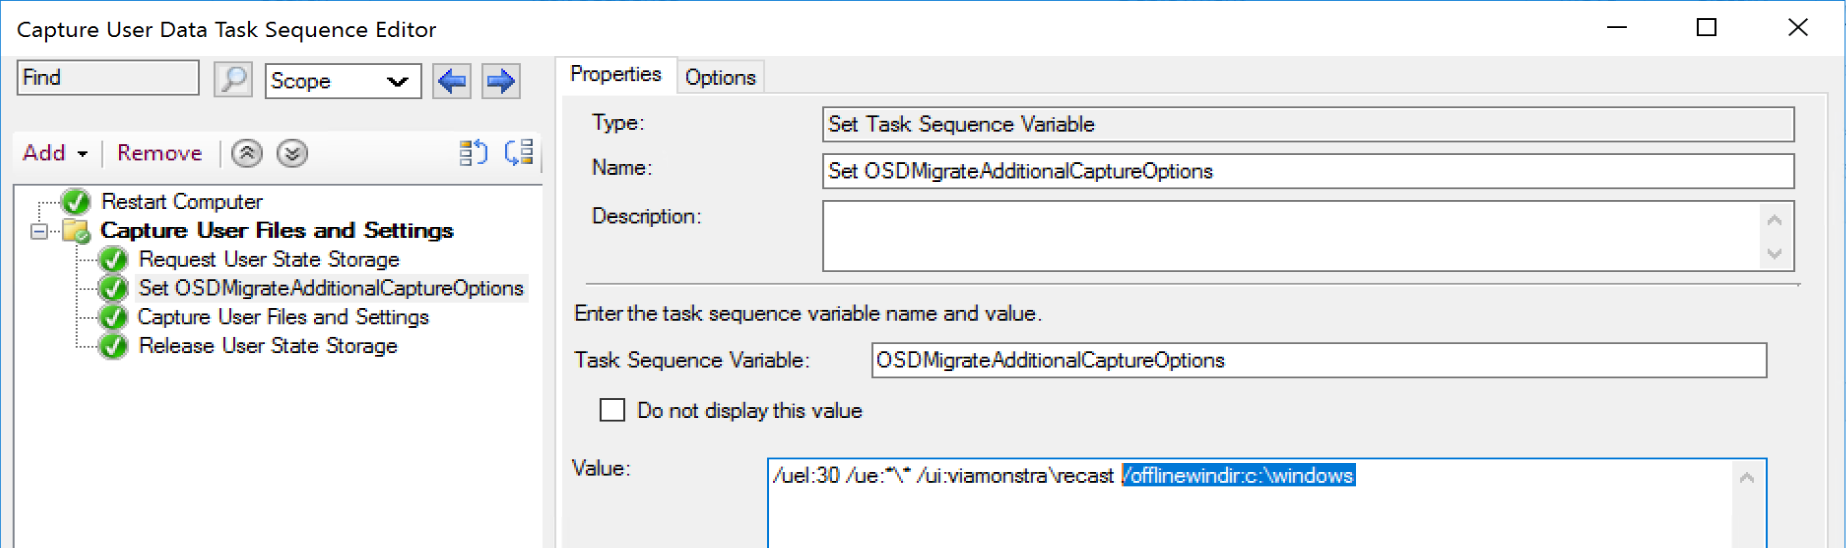Viewport: 1846px width, 548px height.
Task: Select Request User State Storage step
Action: click(x=268, y=260)
